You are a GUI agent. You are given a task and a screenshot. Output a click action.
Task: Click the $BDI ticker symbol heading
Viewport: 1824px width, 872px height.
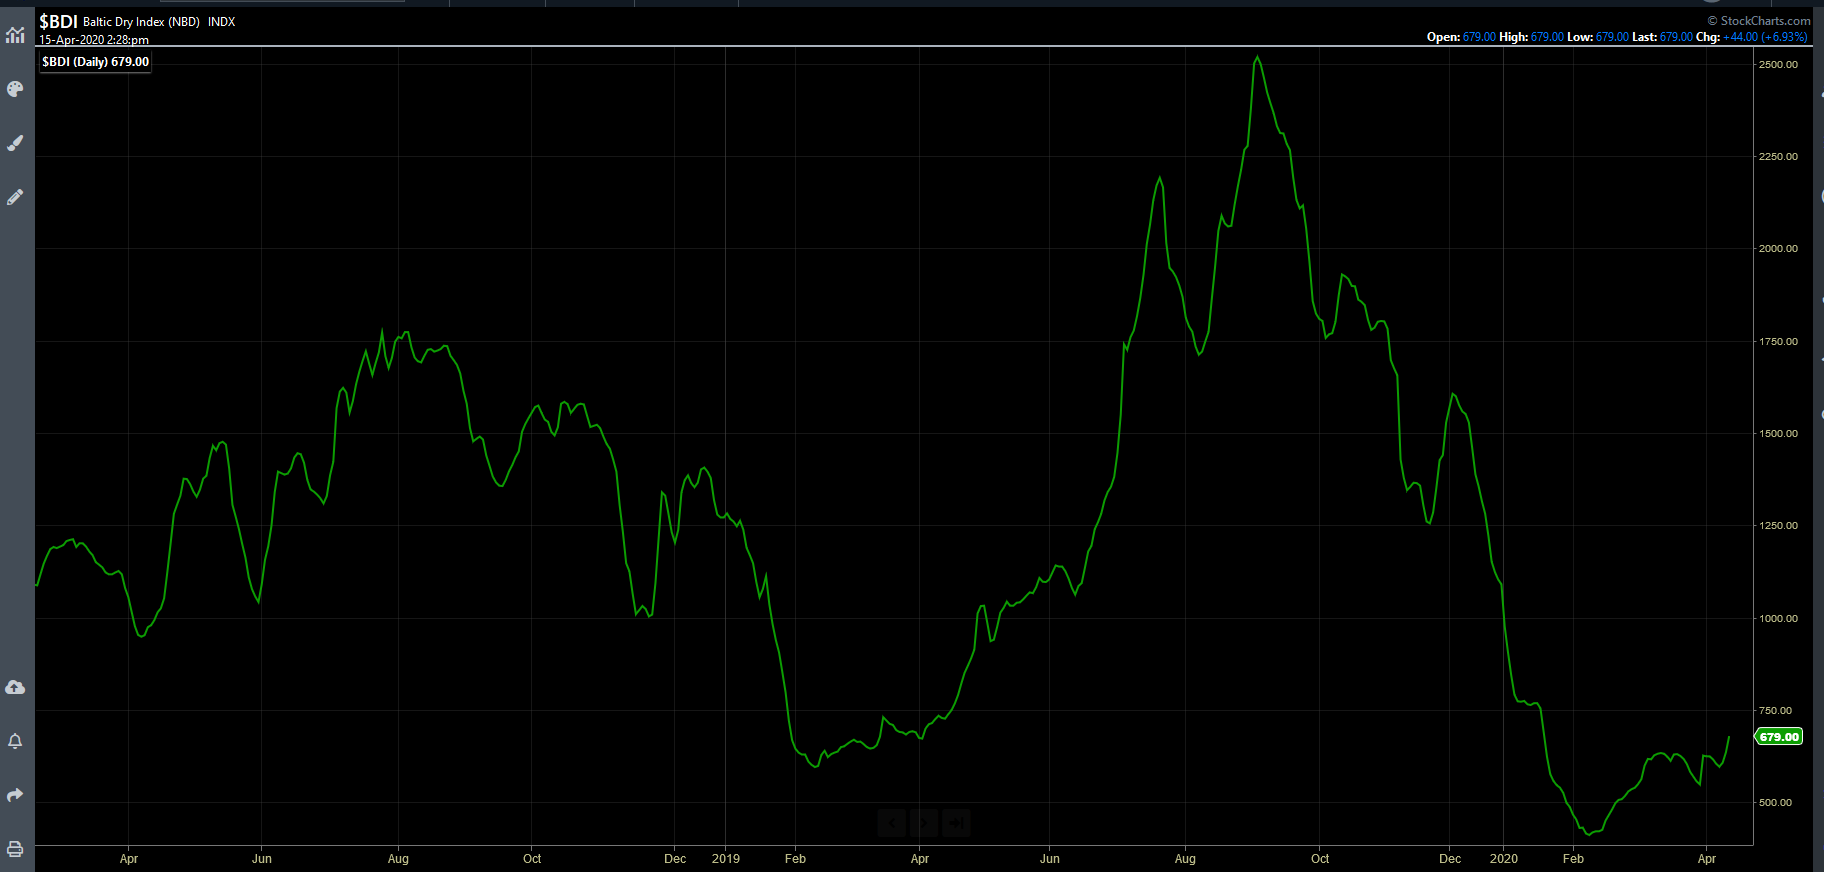58,21
